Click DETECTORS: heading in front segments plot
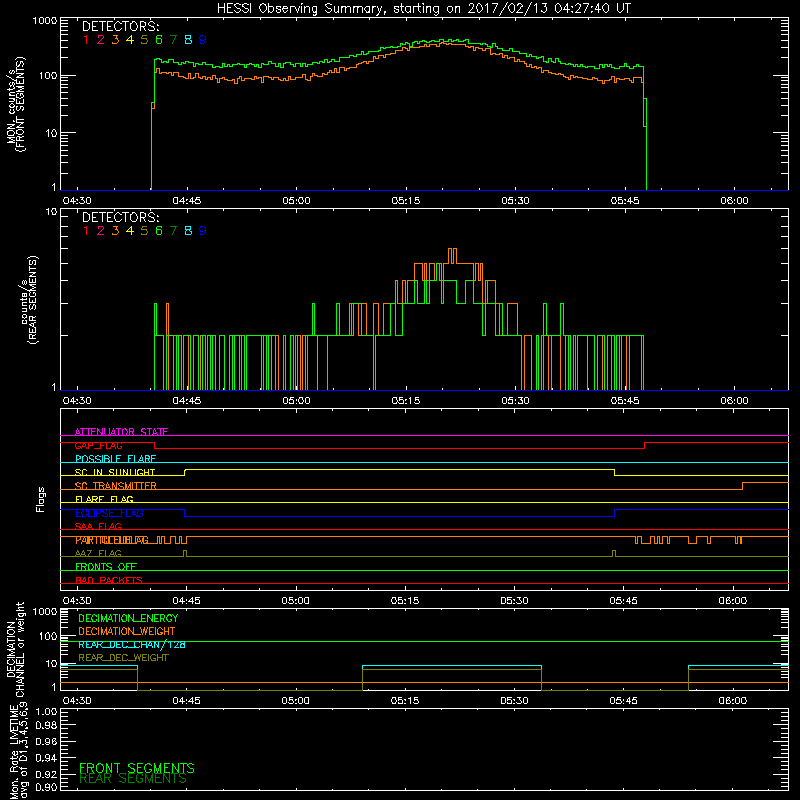This screenshot has width=800, height=800. click(x=120, y=27)
